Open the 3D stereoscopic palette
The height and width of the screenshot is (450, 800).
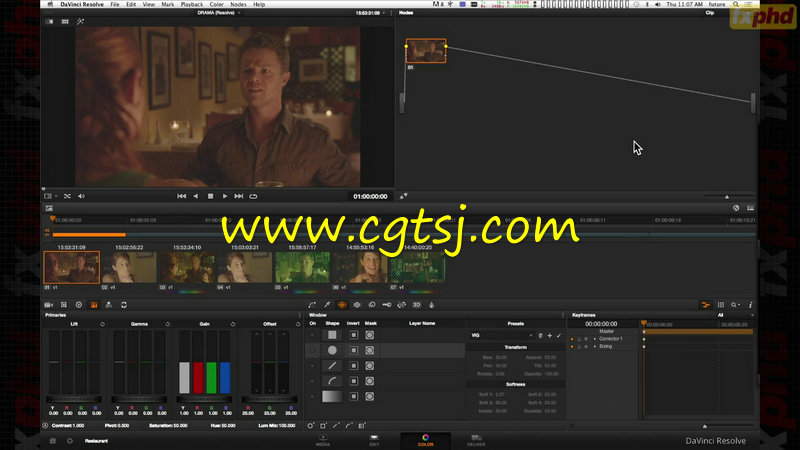click(416, 305)
